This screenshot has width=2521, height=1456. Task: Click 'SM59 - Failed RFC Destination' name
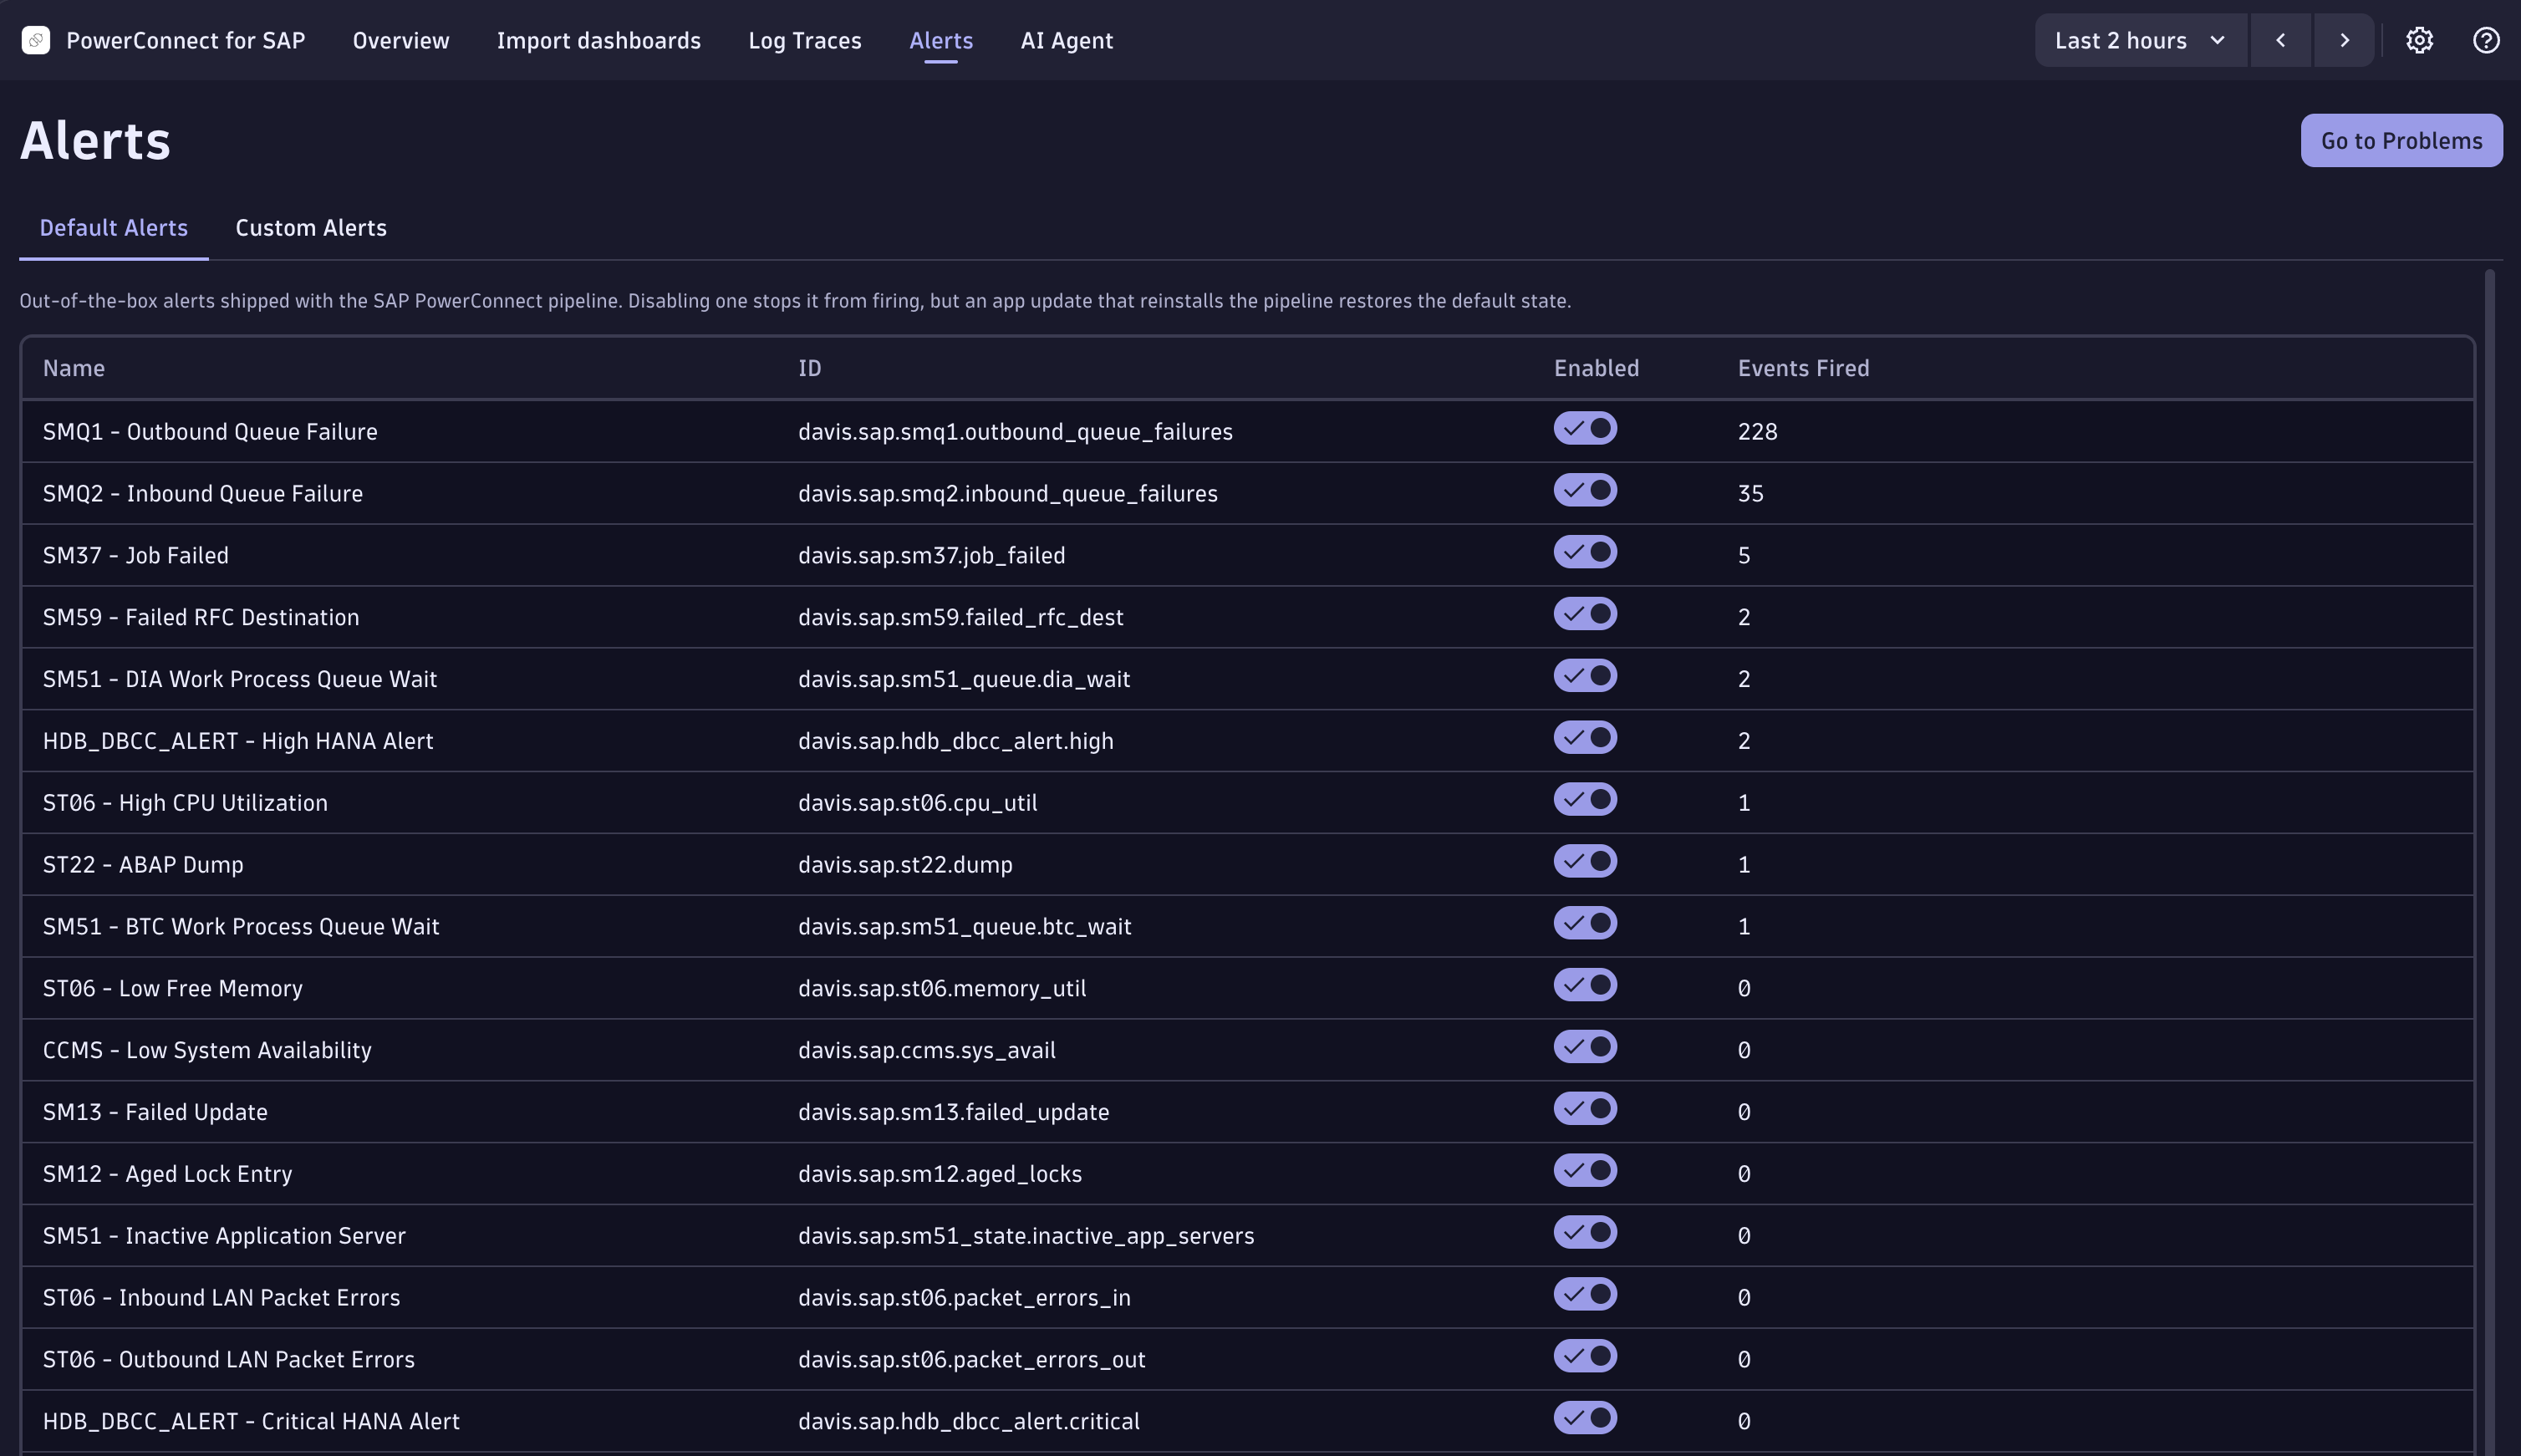(201, 618)
